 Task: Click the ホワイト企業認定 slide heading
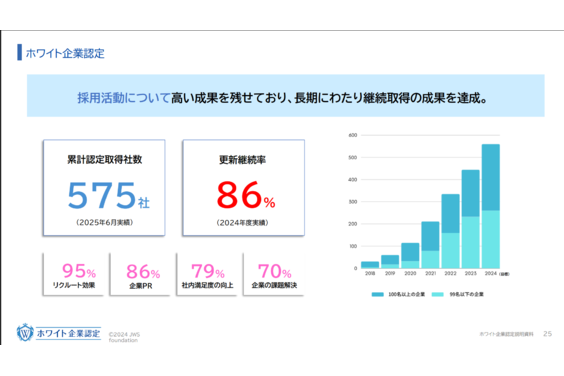[65, 53]
